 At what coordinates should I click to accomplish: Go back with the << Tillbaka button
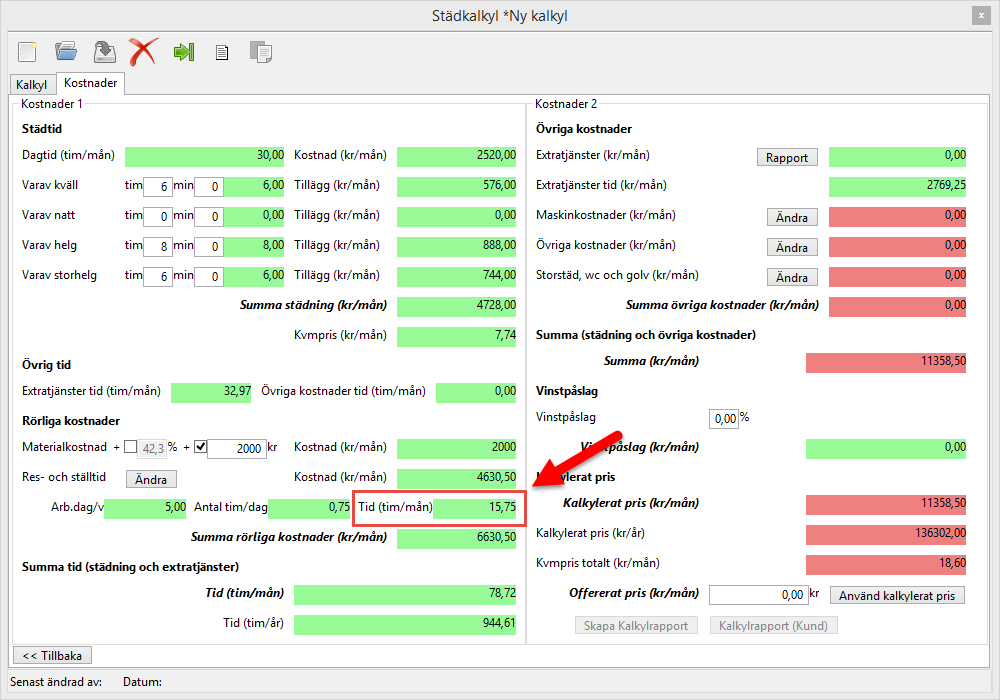click(x=52, y=655)
